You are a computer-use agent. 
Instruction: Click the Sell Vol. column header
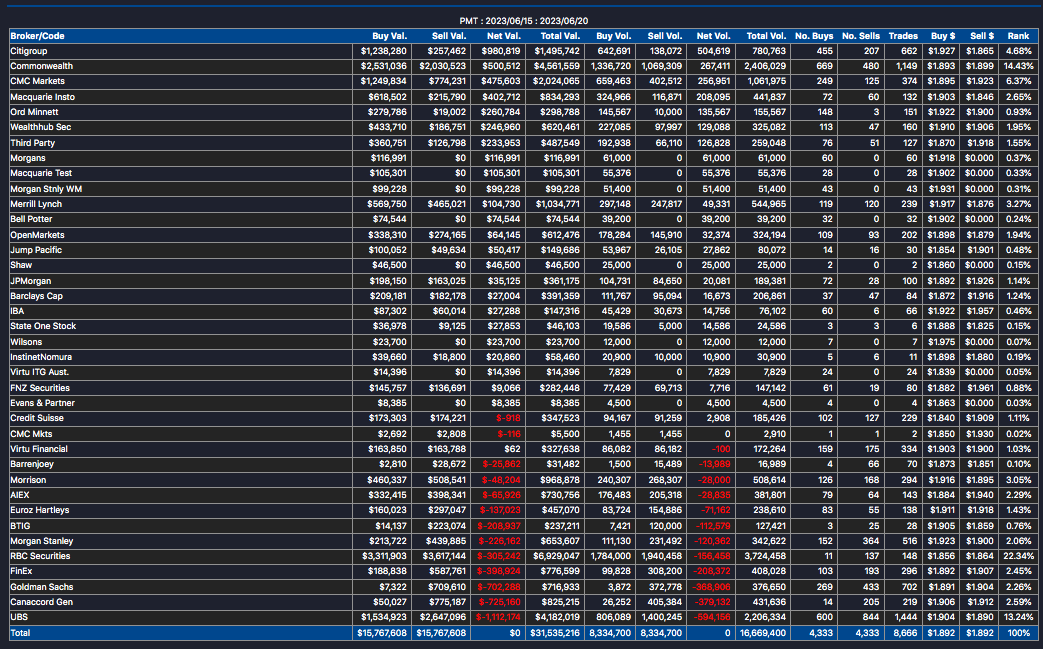(x=665, y=36)
